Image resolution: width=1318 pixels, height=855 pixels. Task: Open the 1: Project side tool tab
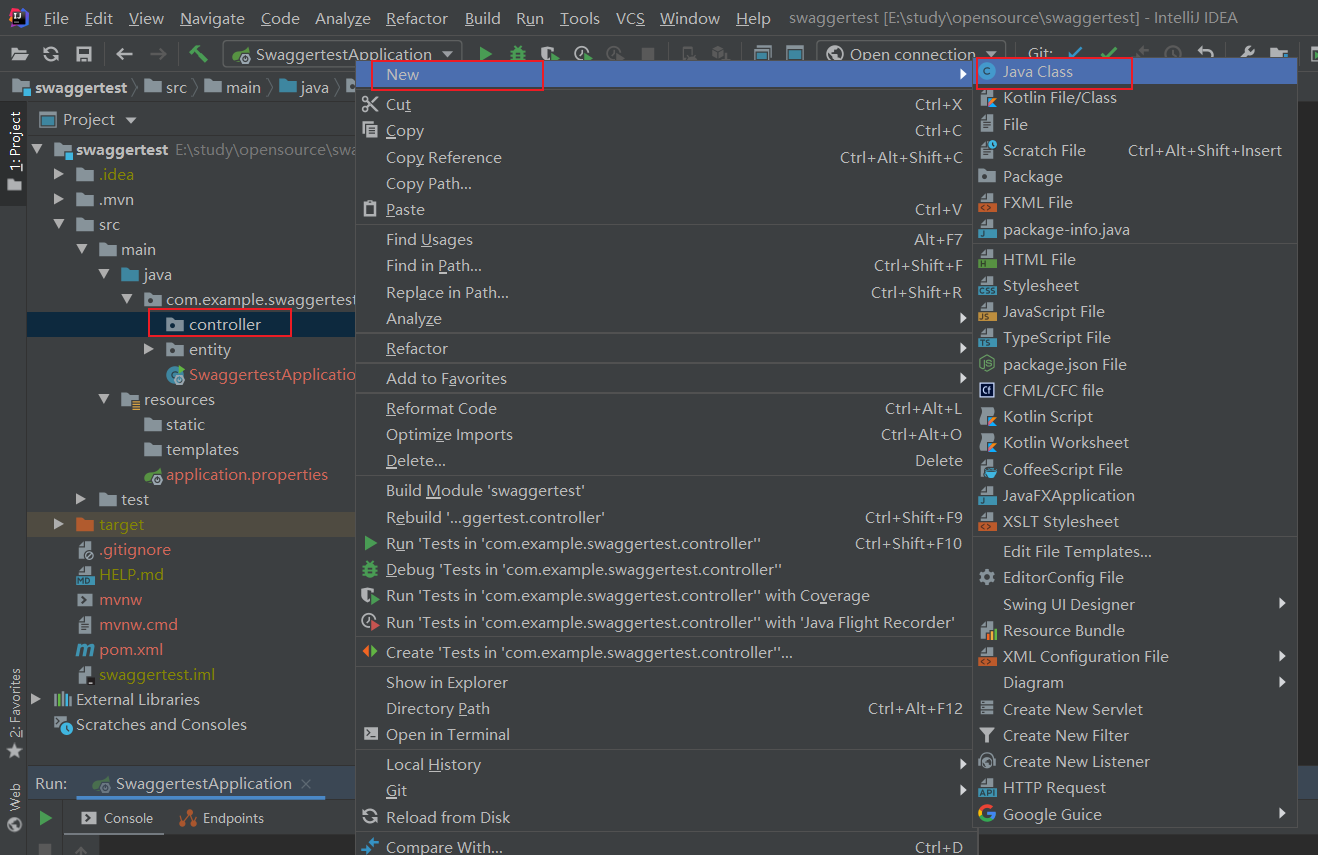[14, 150]
